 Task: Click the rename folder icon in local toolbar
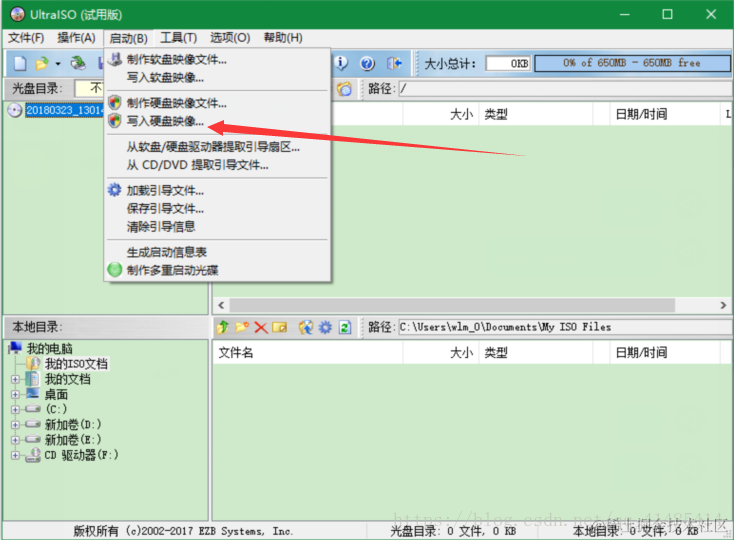click(279, 327)
